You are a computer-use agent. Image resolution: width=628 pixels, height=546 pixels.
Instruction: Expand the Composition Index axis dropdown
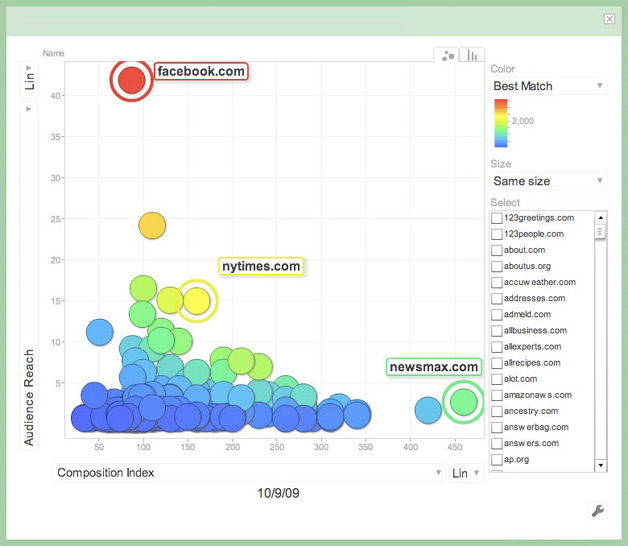point(248,473)
